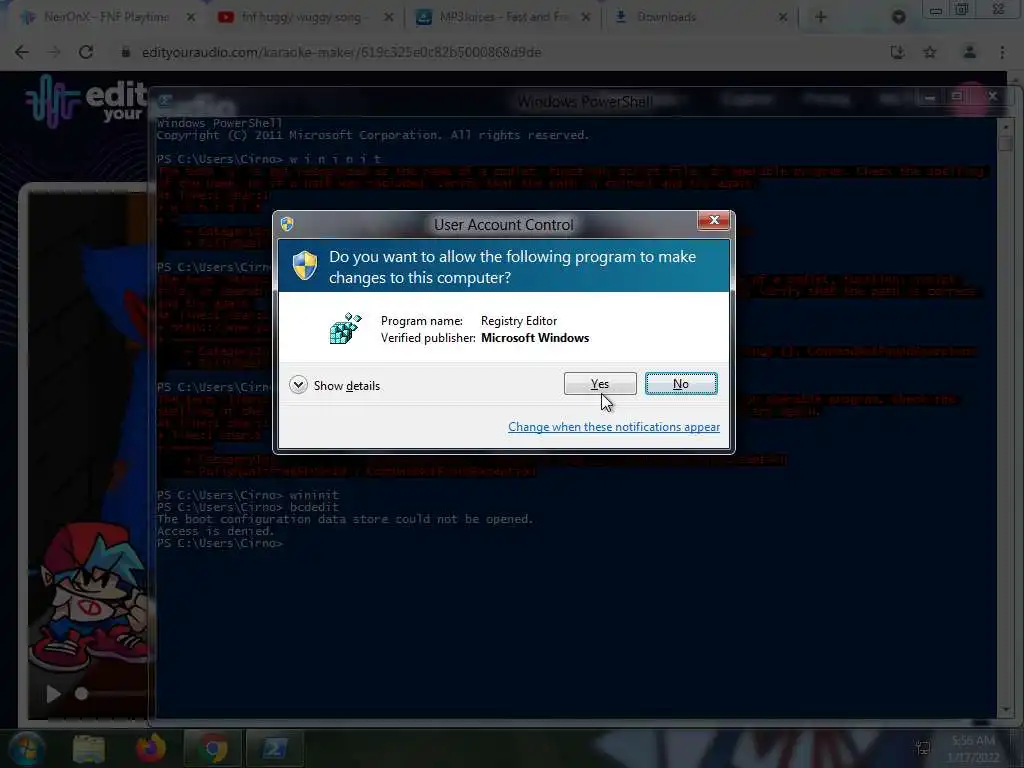The width and height of the screenshot is (1024, 768).
Task: Close the Downloads tab
Action: (x=783, y=18)
